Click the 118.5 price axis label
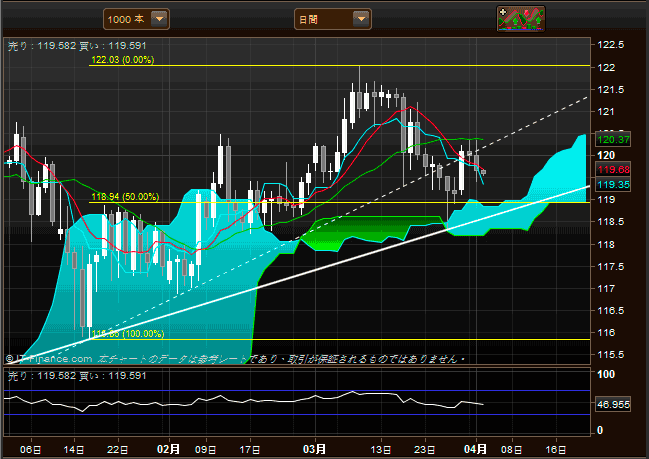This screenshot has height=459, width=649. click(611, 222)
